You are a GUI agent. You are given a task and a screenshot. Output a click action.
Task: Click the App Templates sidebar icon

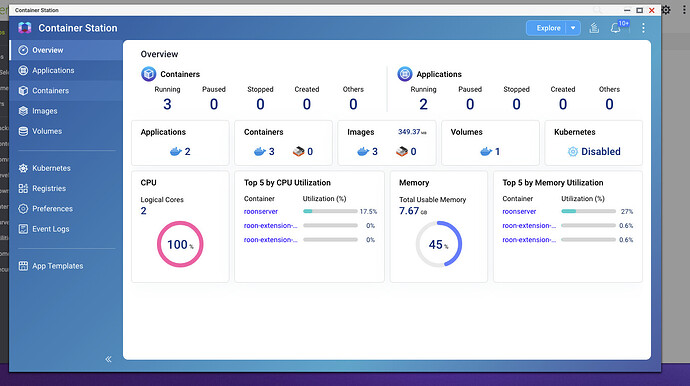[23, 266]
